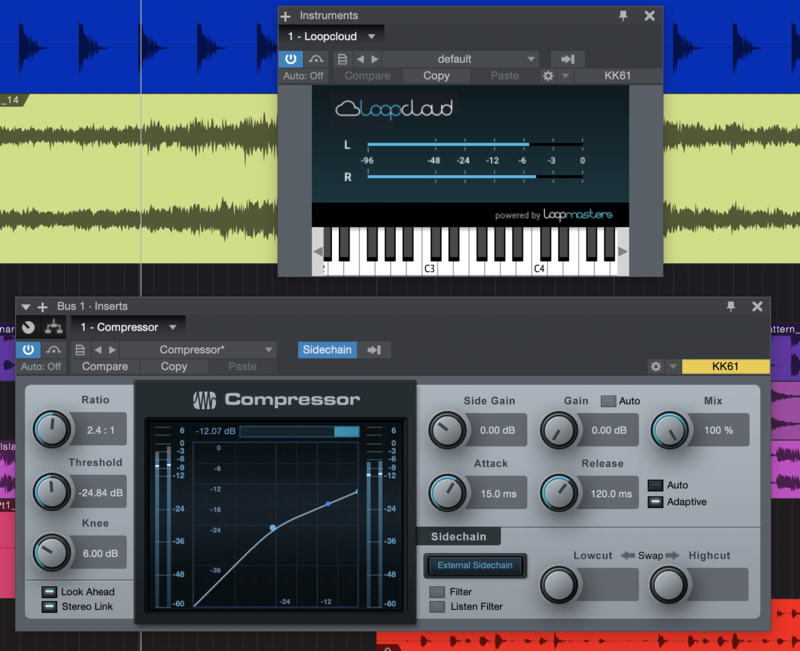Switch to the '1 - Compressor' insert tab
The image size is (800, 651).
[x=120, y=328]
